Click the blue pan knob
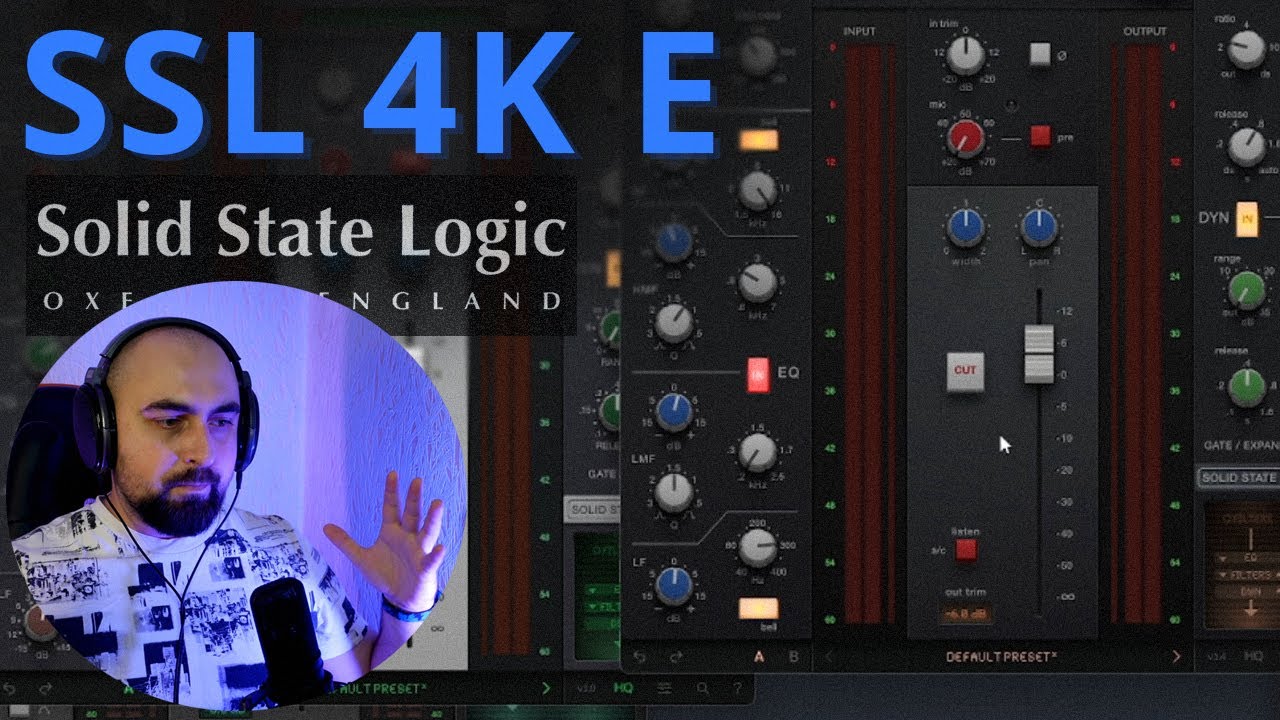Viewport: 1280px width, 720px height. point(1039,229)
